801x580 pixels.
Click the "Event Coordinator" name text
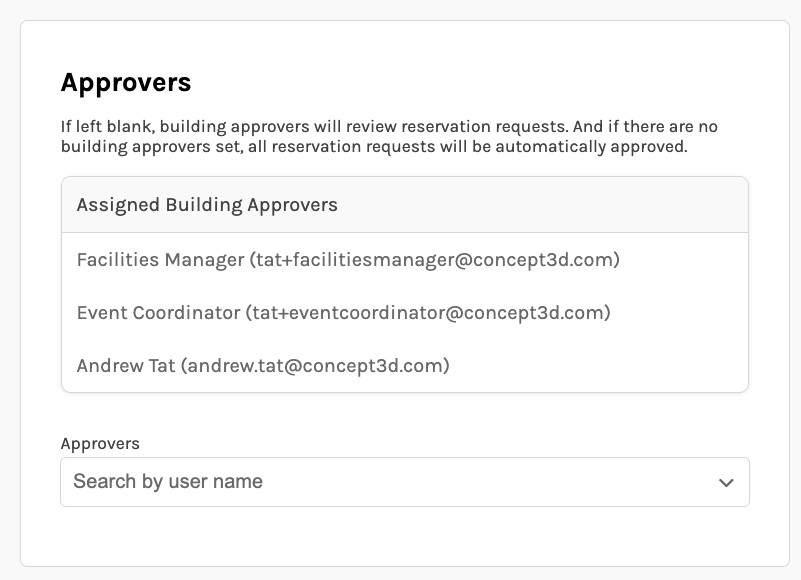tap(158, 313)
